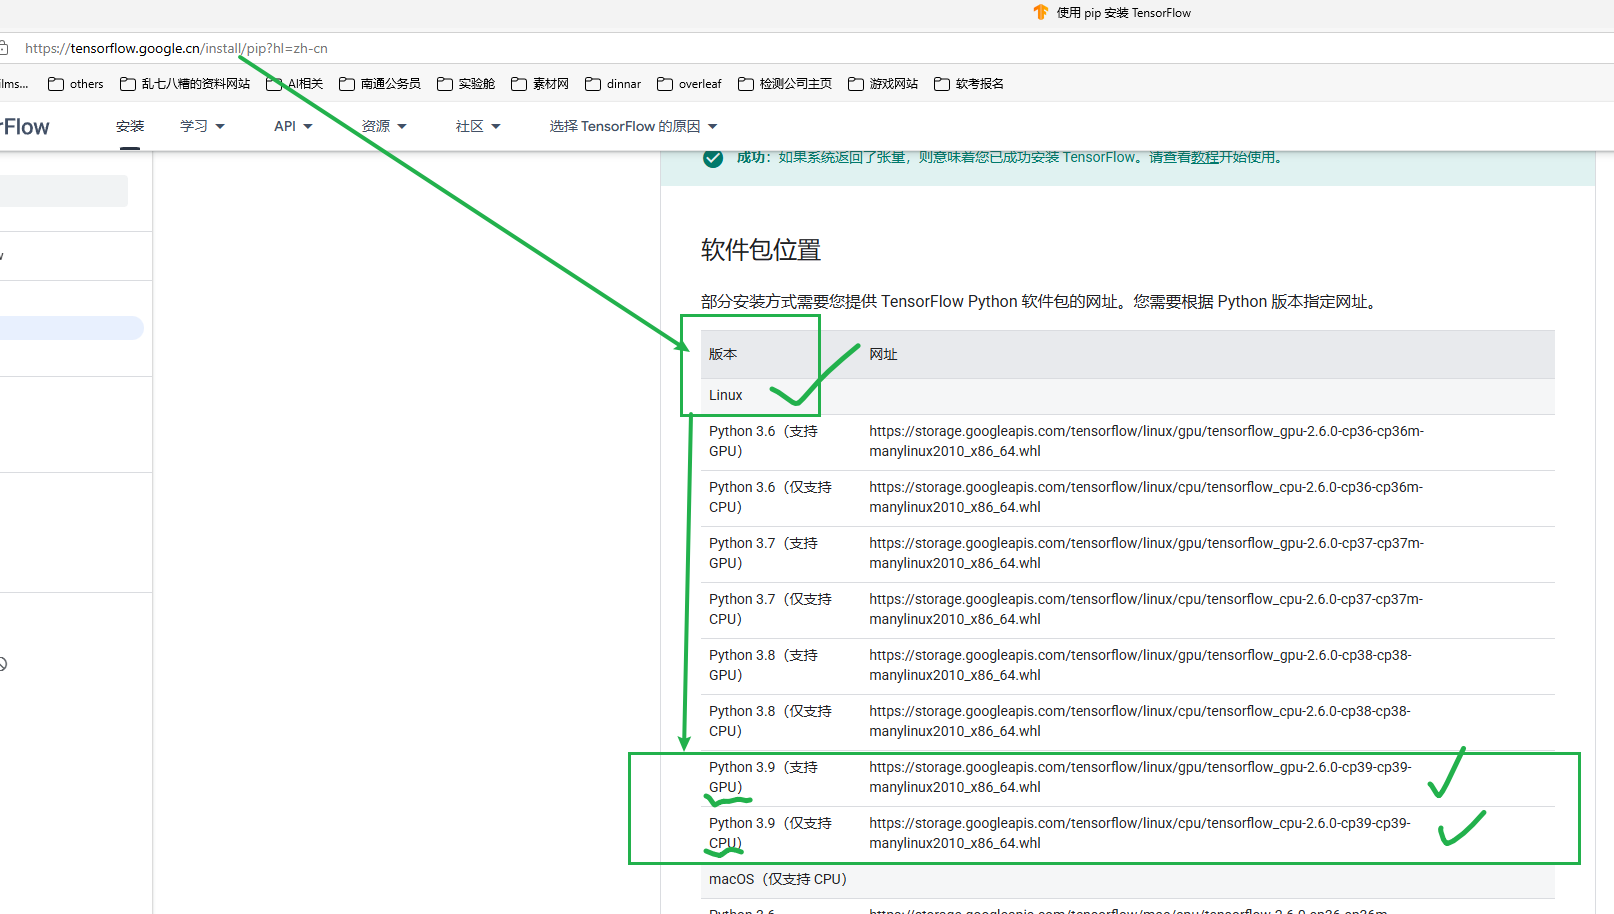Select the Python 3.8 GPU version cell

781,666
